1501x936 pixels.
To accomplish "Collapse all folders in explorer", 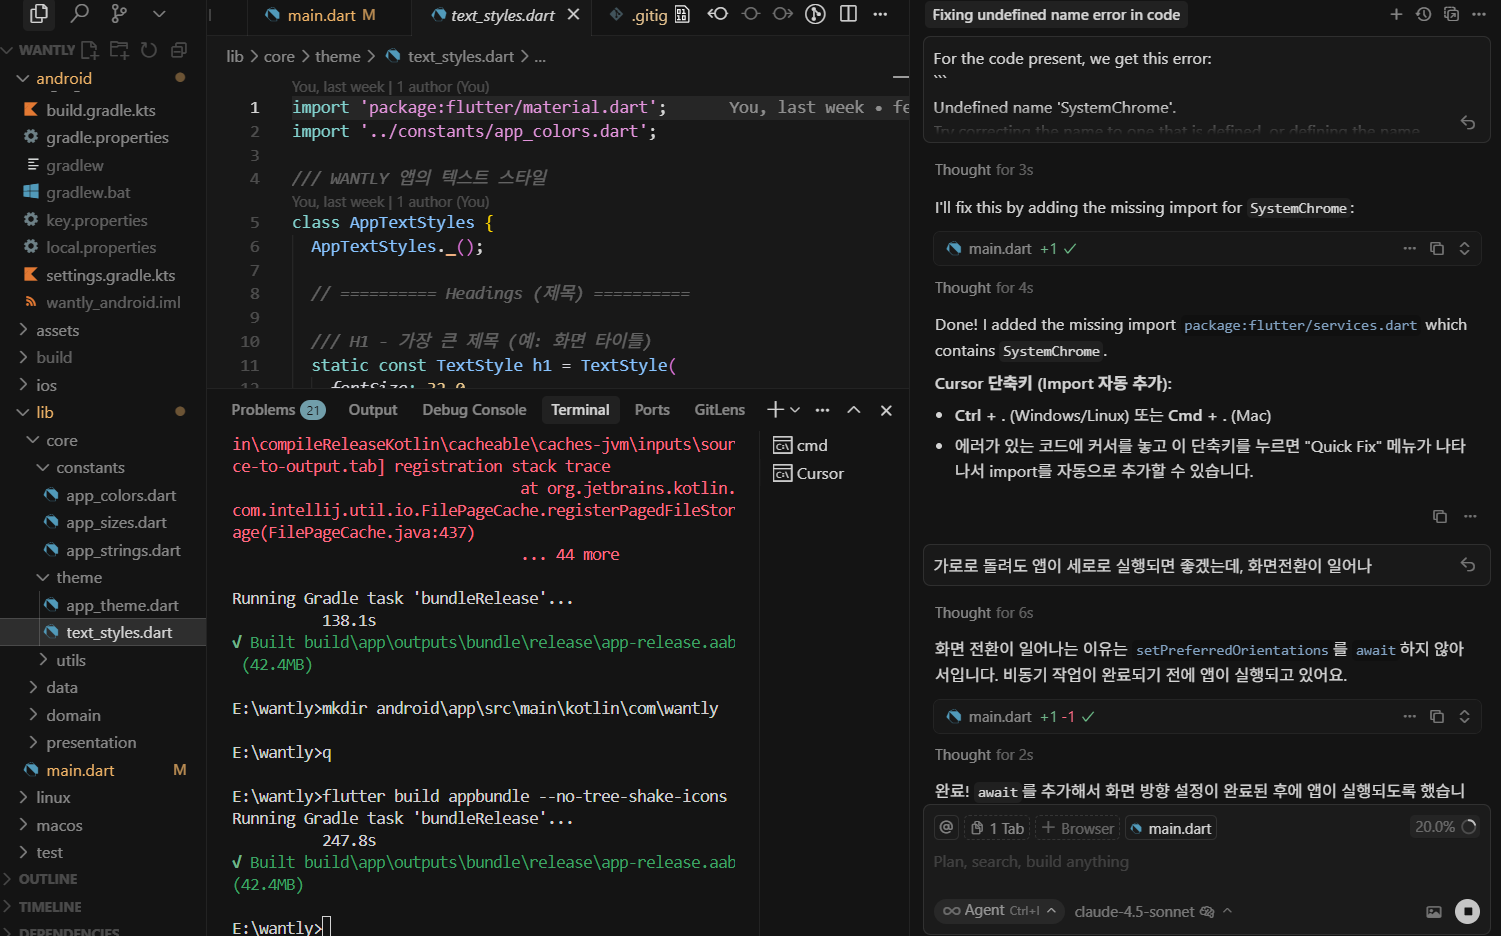I will pos(179,49).
